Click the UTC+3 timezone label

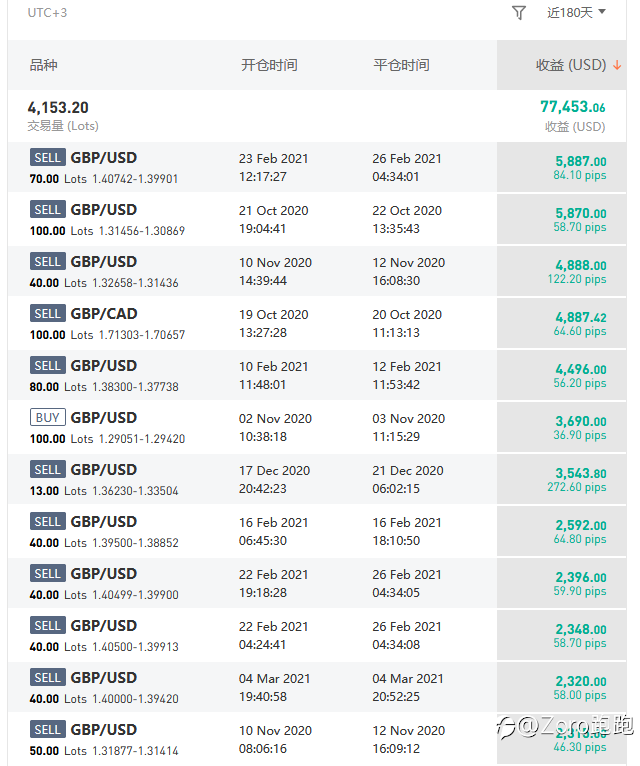tap(47, 13)
